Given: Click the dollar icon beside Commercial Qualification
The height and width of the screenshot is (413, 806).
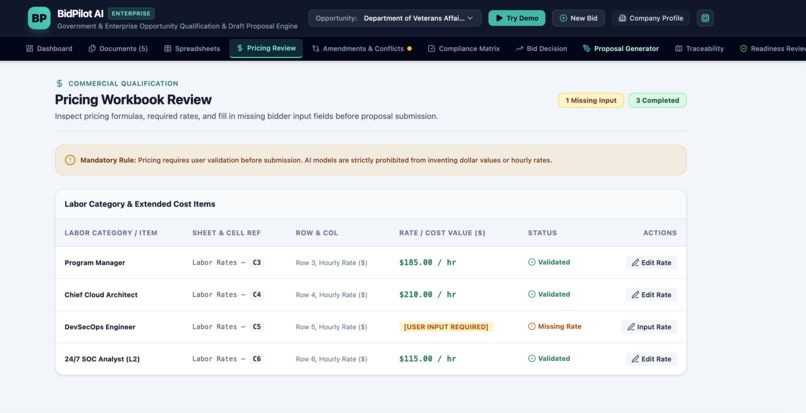Looking at the screenshot, I should [60, 83].
